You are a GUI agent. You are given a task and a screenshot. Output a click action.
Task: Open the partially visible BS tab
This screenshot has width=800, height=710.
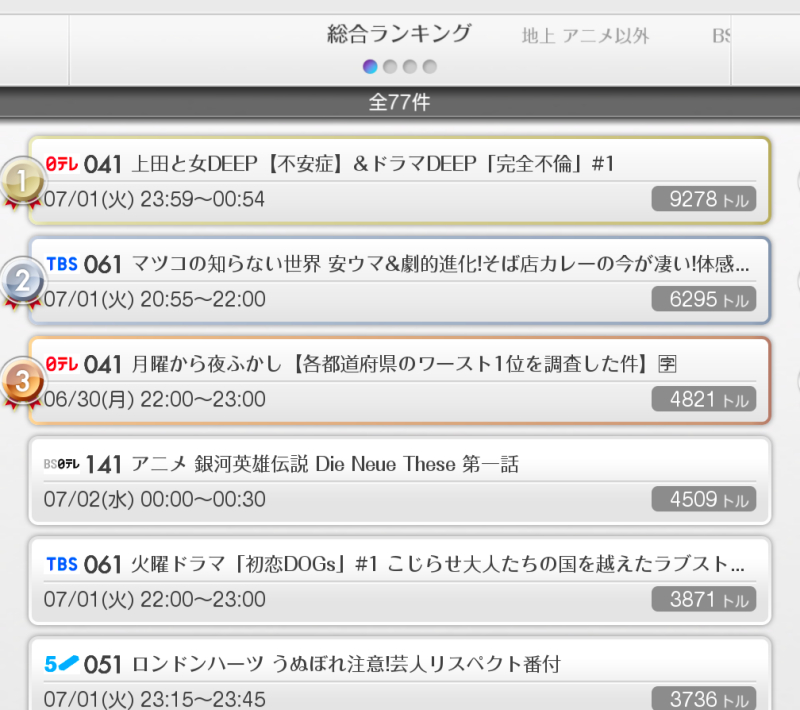pos(721,36)
